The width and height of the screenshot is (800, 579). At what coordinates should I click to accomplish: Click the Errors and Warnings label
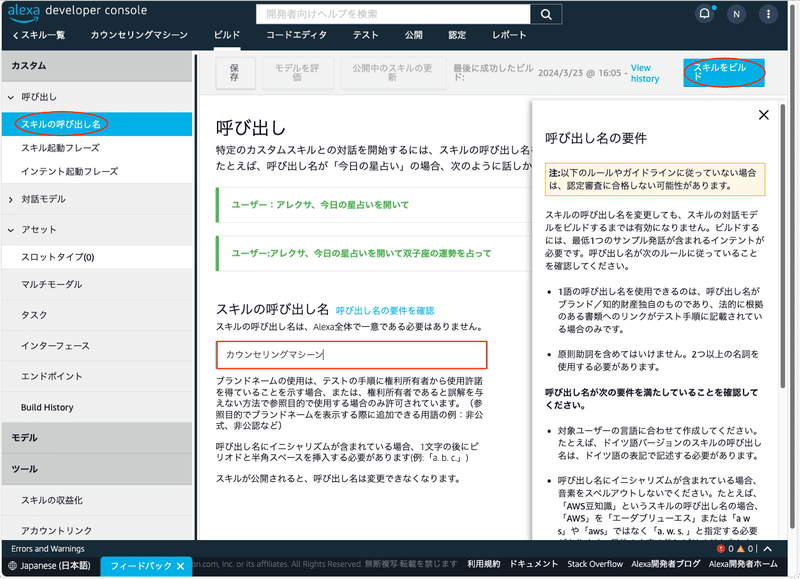click(x=48, y=549)
